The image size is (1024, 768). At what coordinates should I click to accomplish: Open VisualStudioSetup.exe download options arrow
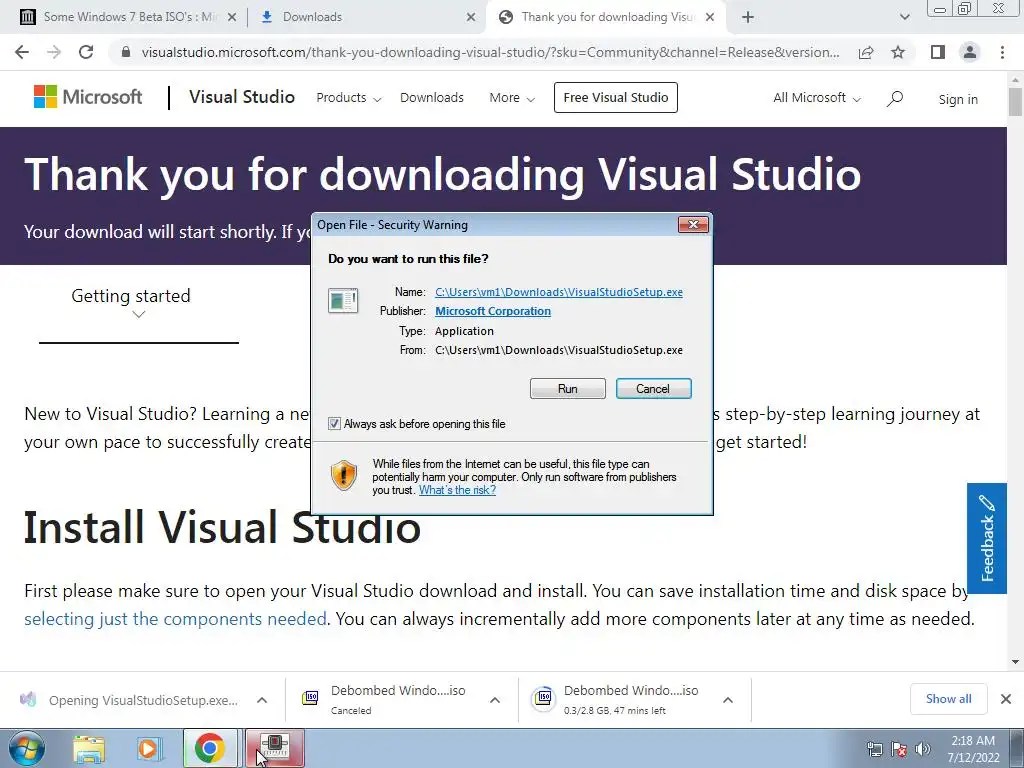(262, 700)
